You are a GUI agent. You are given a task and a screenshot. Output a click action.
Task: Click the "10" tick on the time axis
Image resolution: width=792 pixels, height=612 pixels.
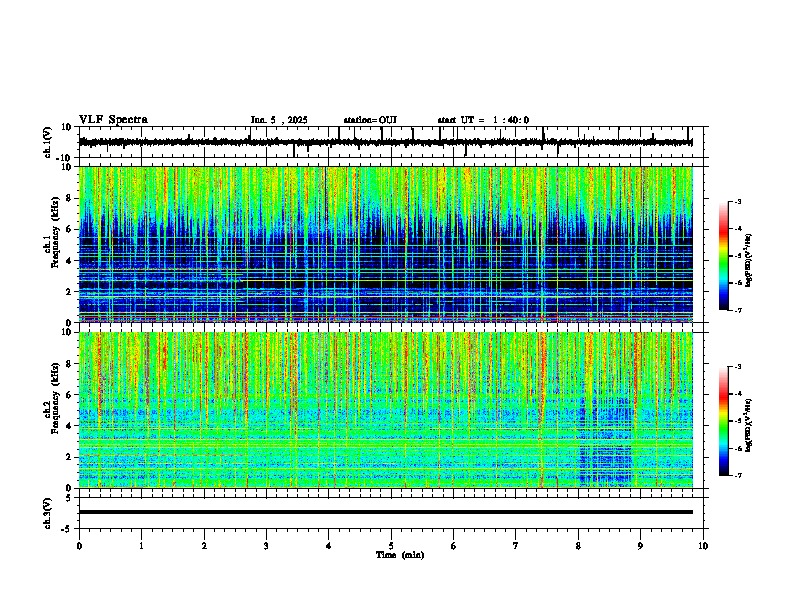(703, 546)
